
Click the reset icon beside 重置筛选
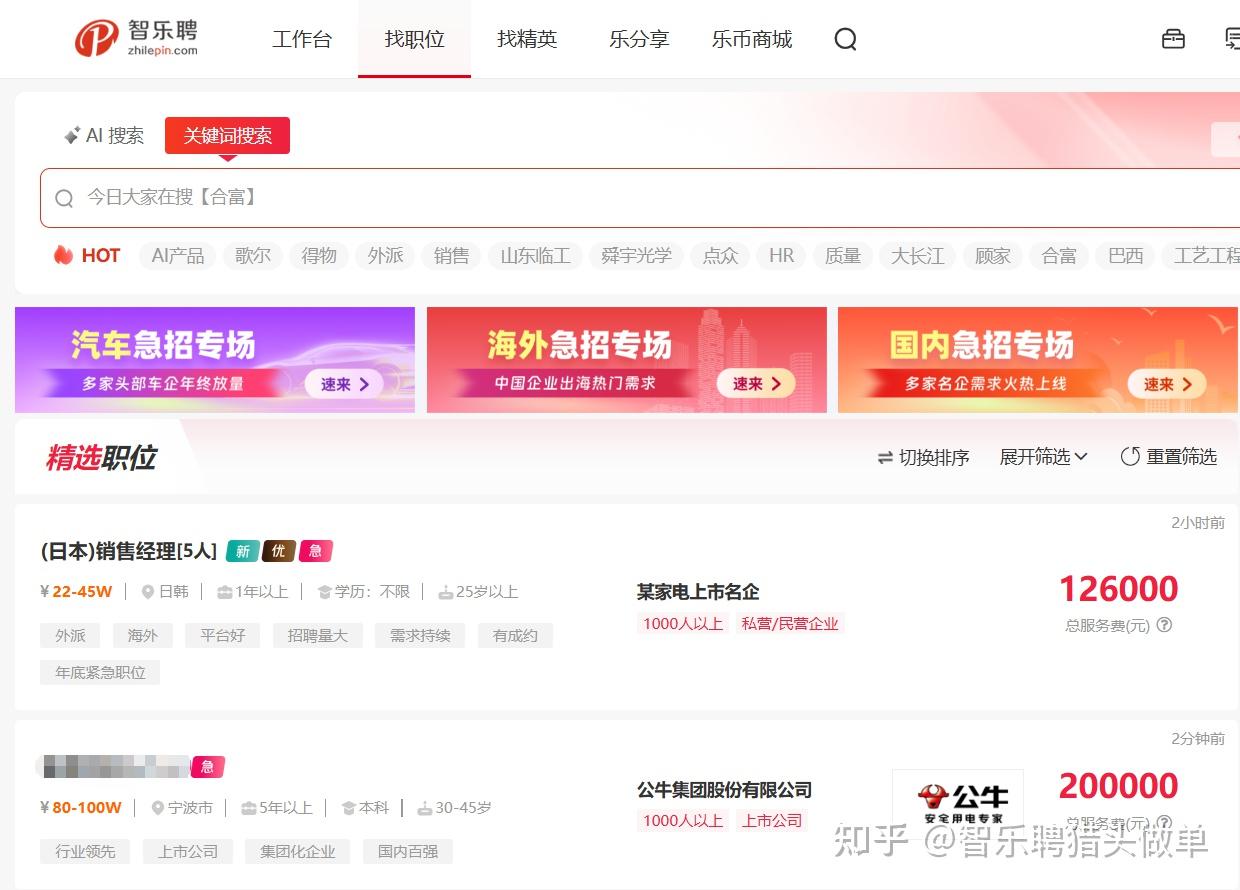coord(1130,456)
